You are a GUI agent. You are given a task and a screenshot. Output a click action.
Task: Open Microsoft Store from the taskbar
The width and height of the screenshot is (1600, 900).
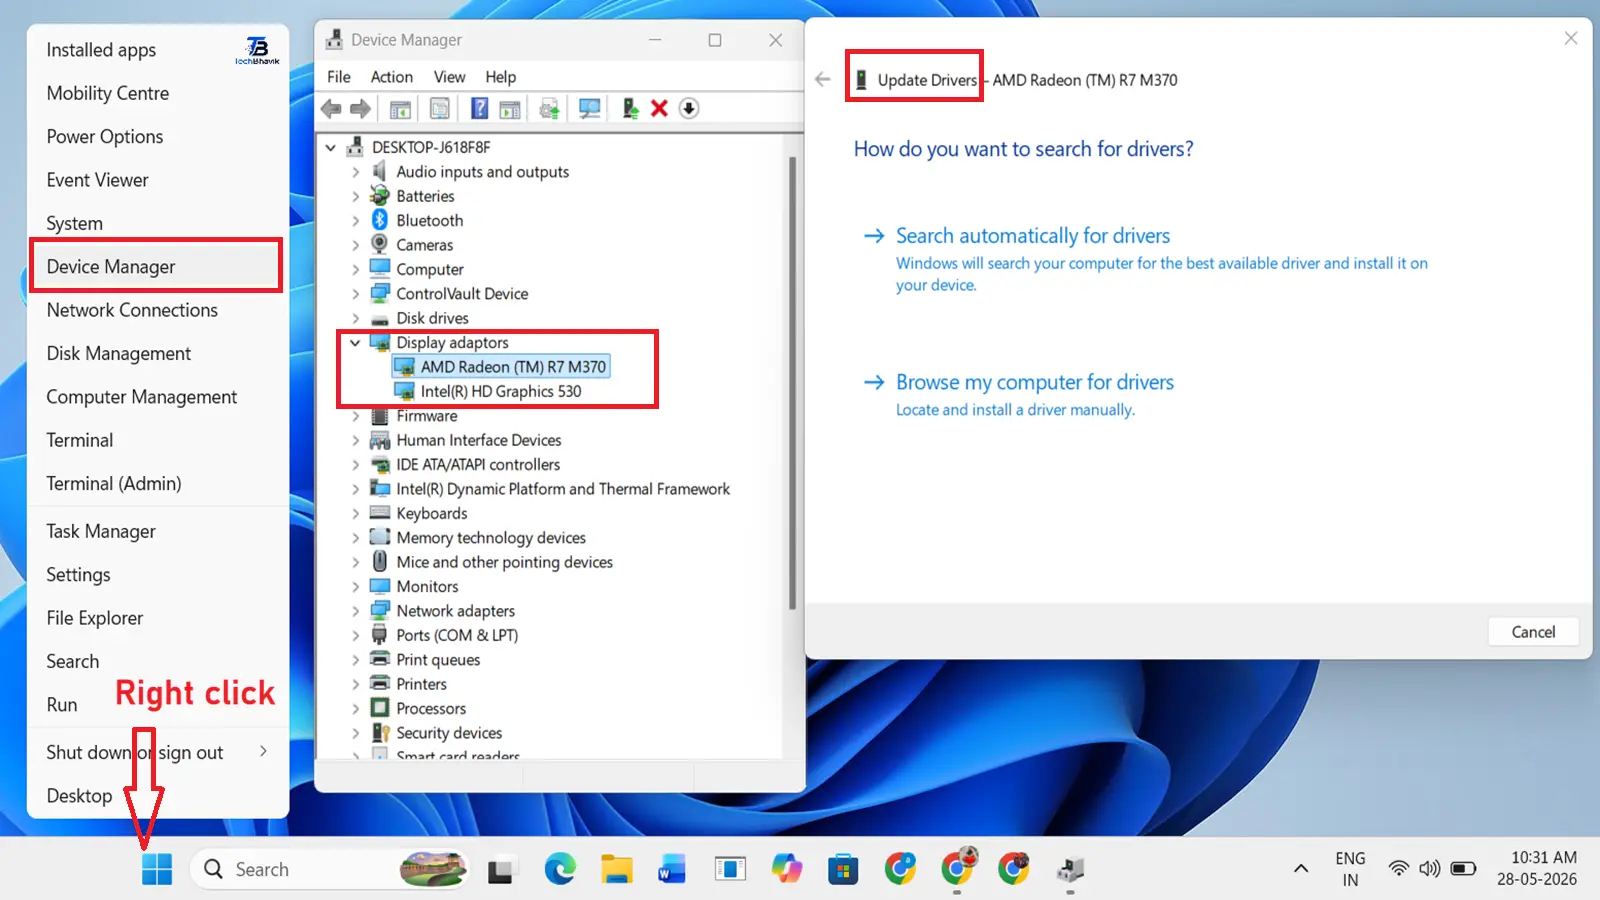click(x=843, y=869)
